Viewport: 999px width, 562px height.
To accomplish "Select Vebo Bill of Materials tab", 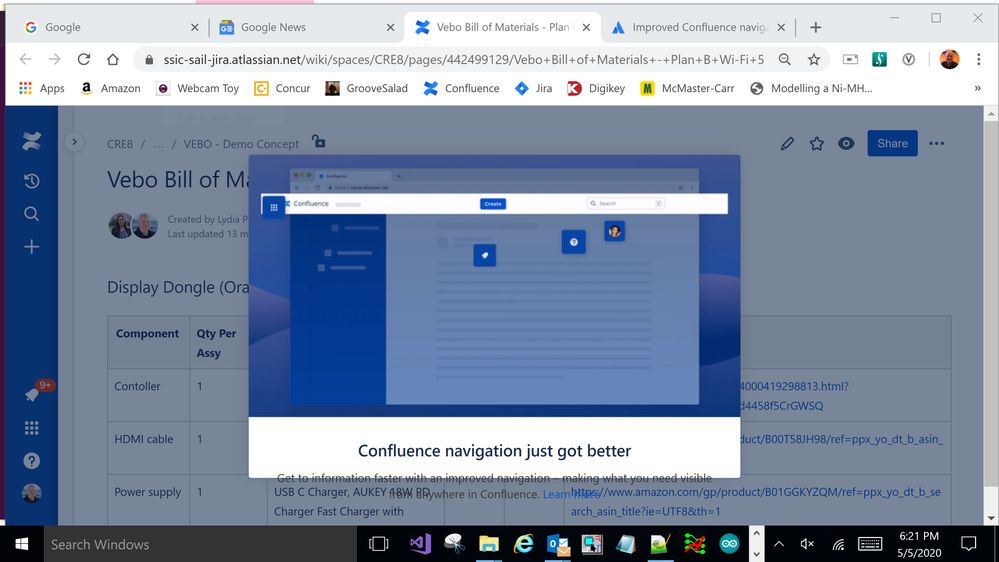I will pyautogui.click(x=502, y=27).
